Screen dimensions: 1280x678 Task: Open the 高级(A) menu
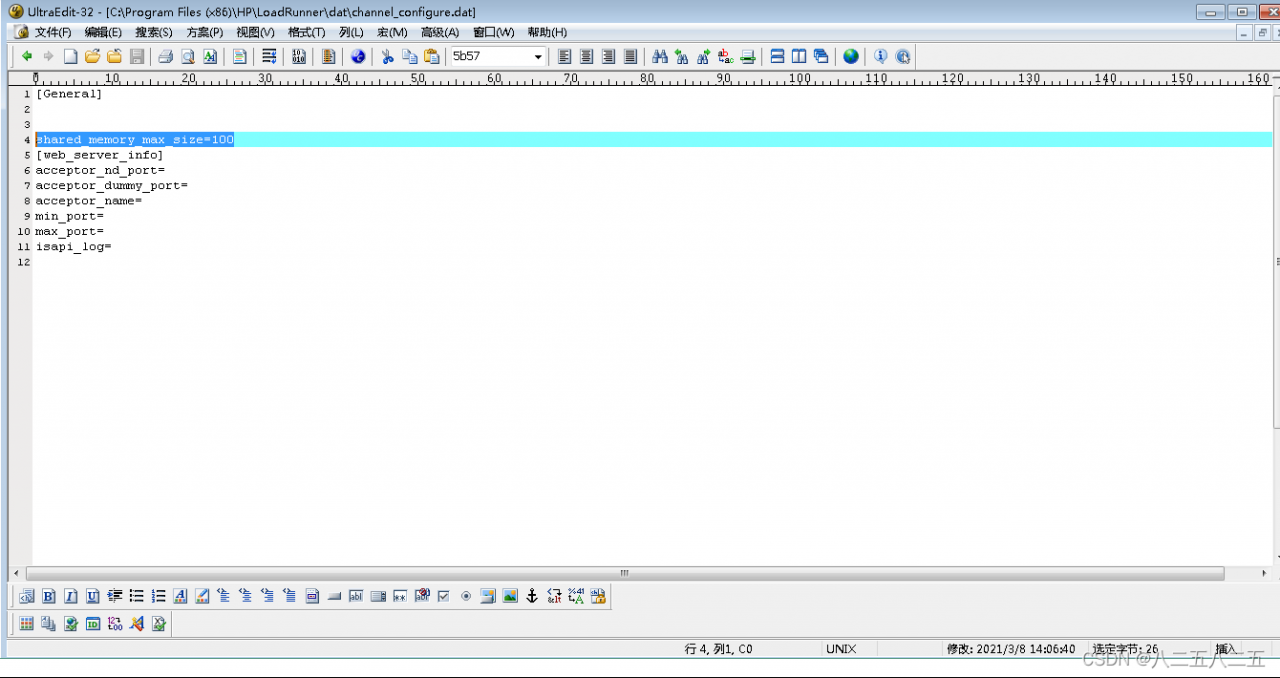point(440,32)
